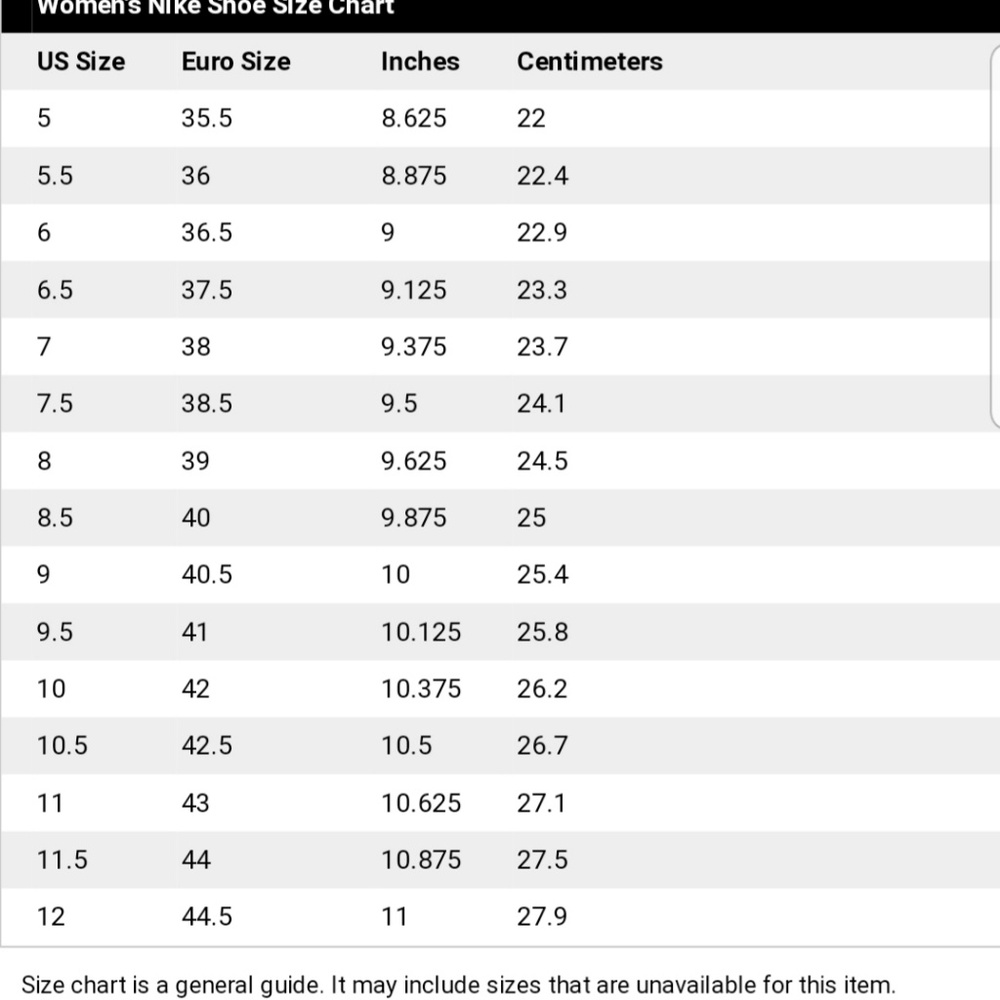Click the Inches column header
1000x1000 pixels.
pos(419,62)
